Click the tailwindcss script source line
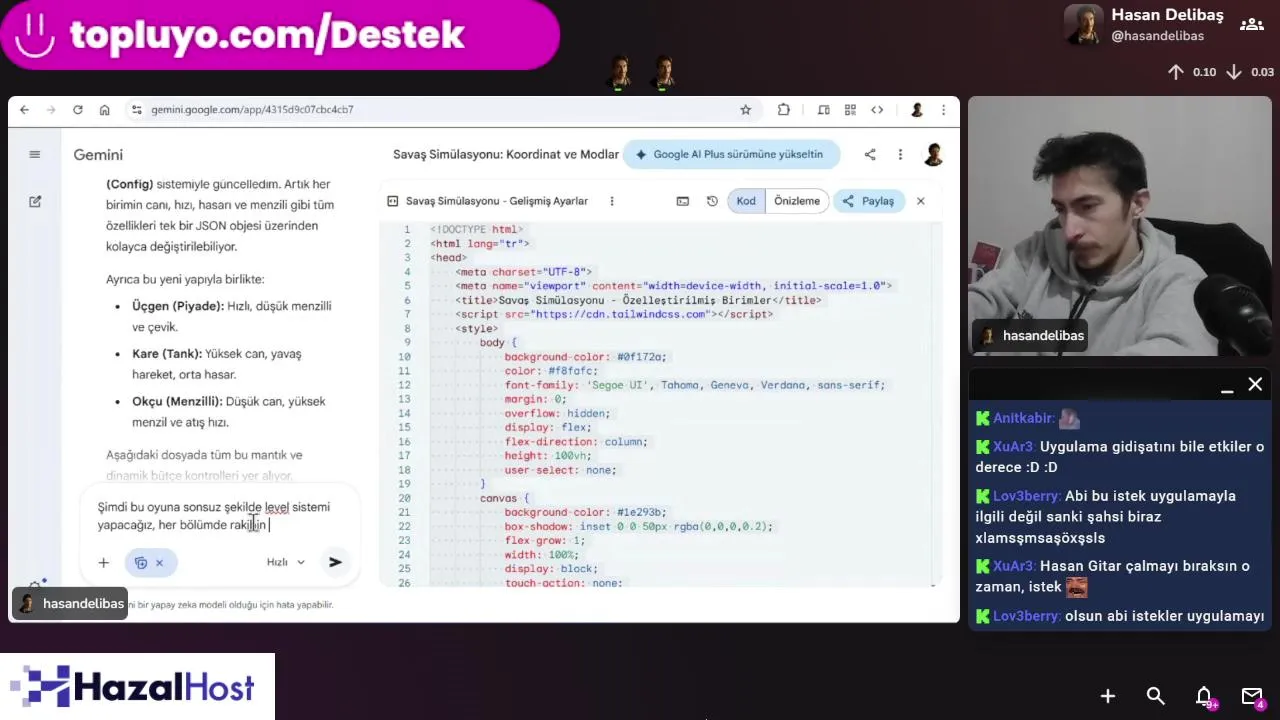This screenshot has width=1280, height=720. click(614, 314)
